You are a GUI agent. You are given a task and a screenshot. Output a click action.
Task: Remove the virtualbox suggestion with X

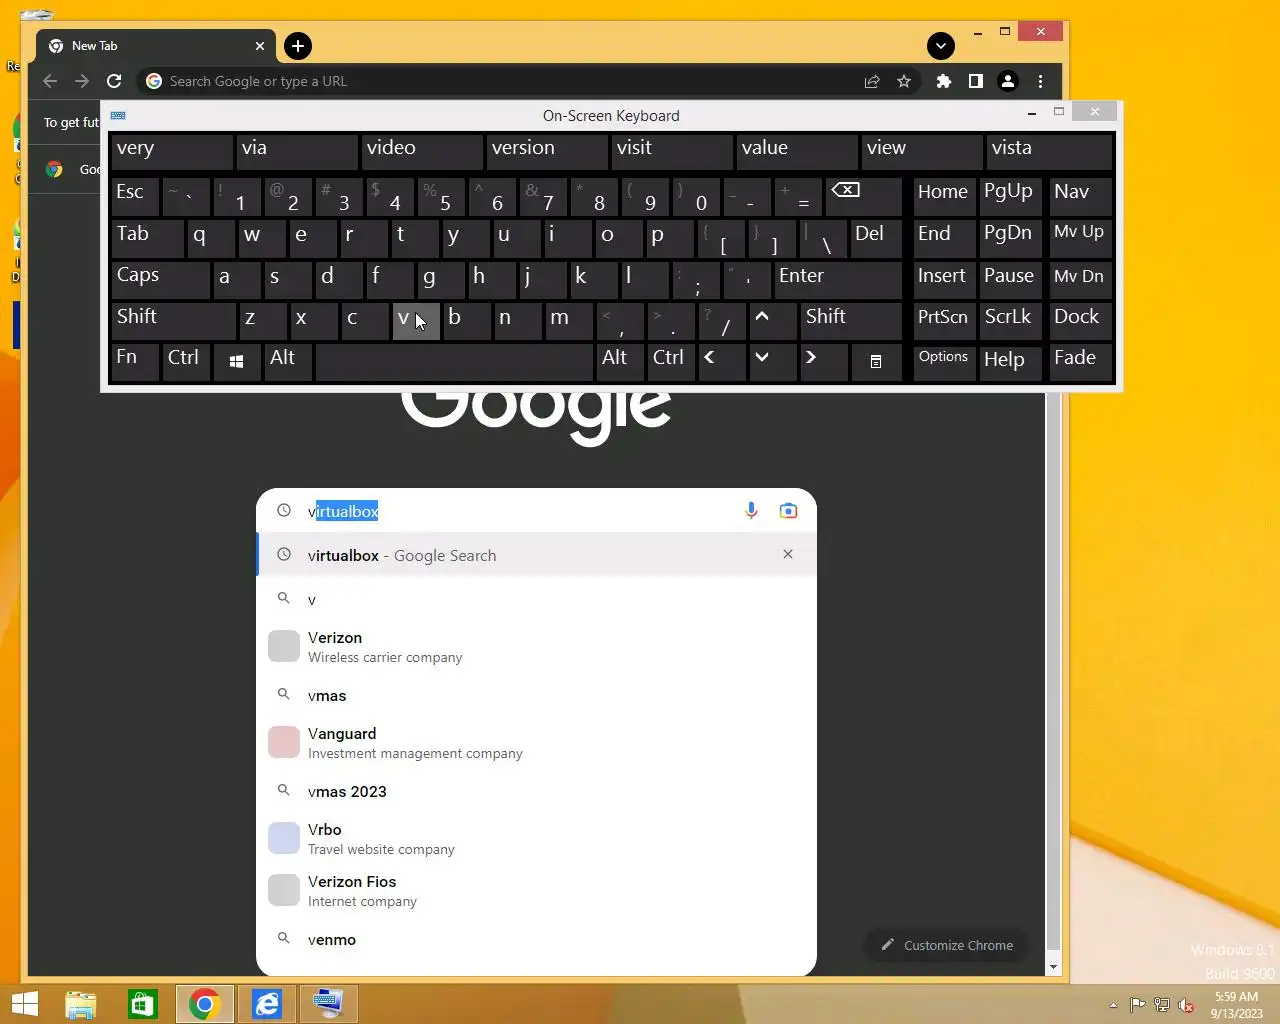click(788, 554)
